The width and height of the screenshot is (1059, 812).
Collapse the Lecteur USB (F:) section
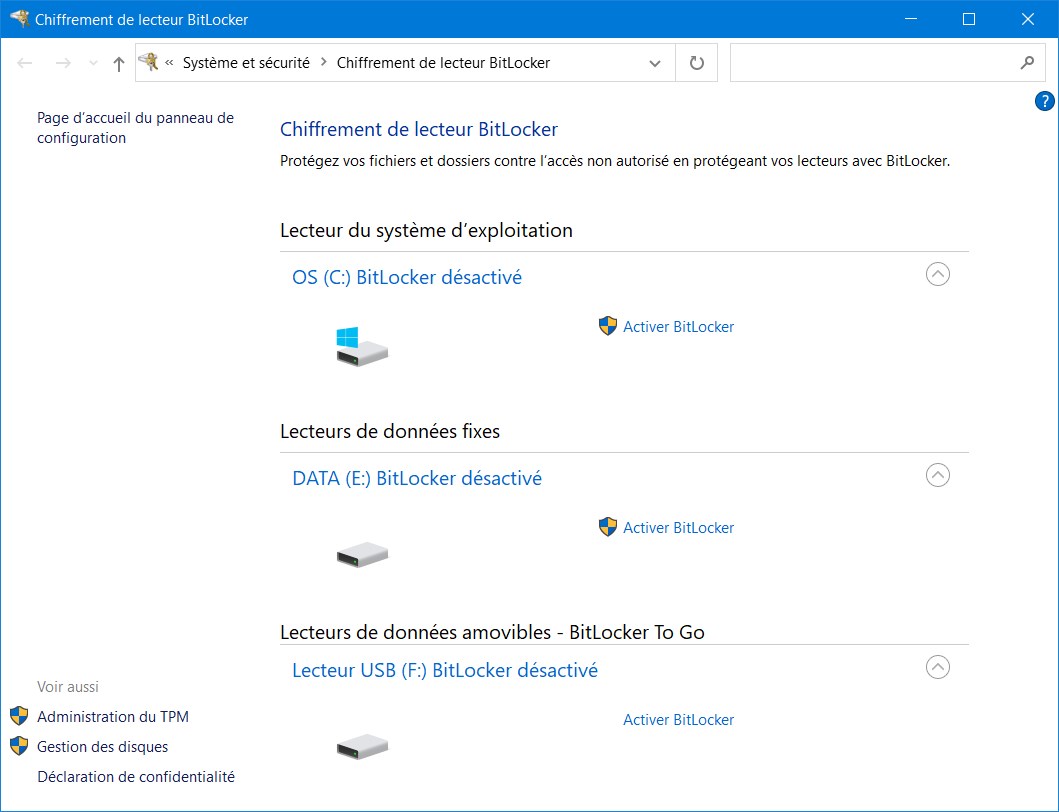pos(937,667)
